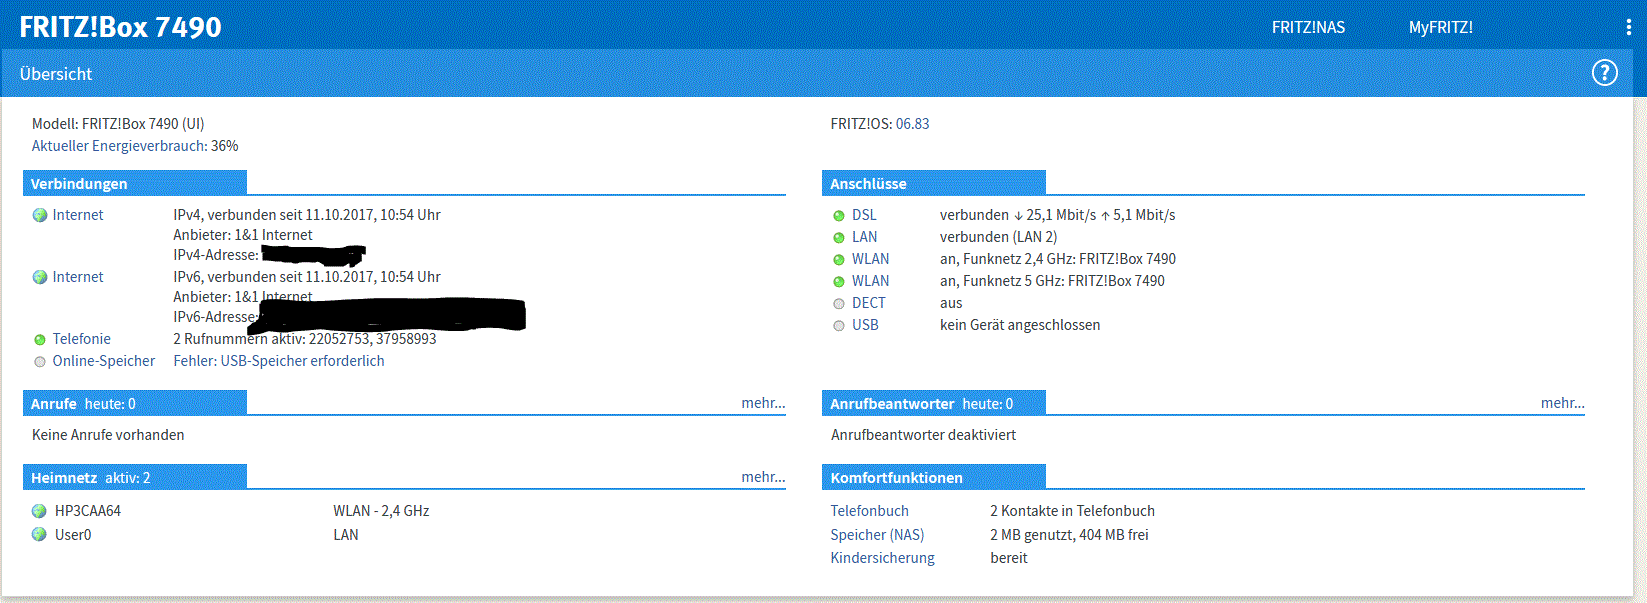Image resolution: width=1647 pixels, height=603 pixels.
Task: Show more devices via Heimnetz mehr...
Action: tap(763, 477)
